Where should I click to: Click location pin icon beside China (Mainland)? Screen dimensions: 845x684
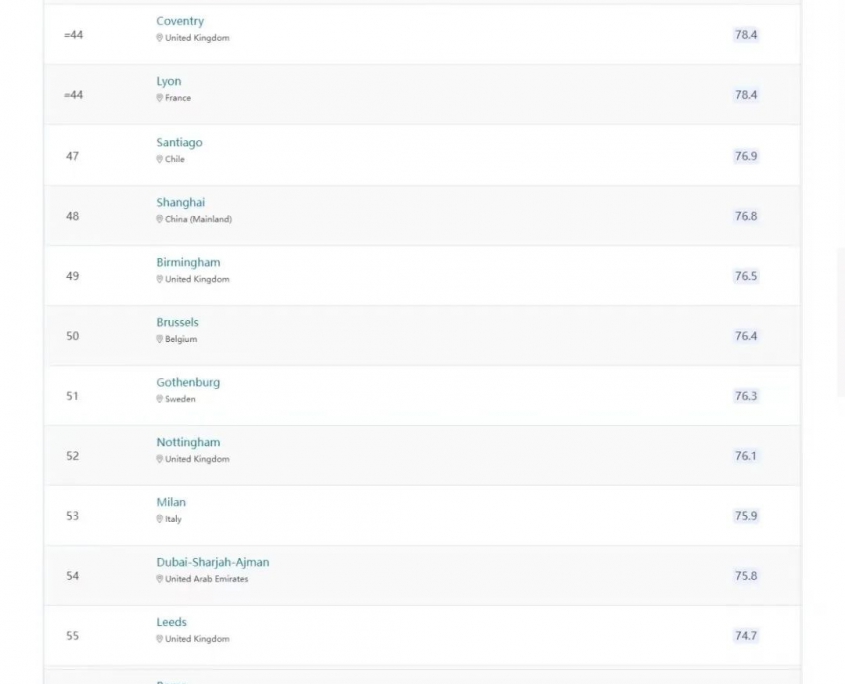(160, 219)
